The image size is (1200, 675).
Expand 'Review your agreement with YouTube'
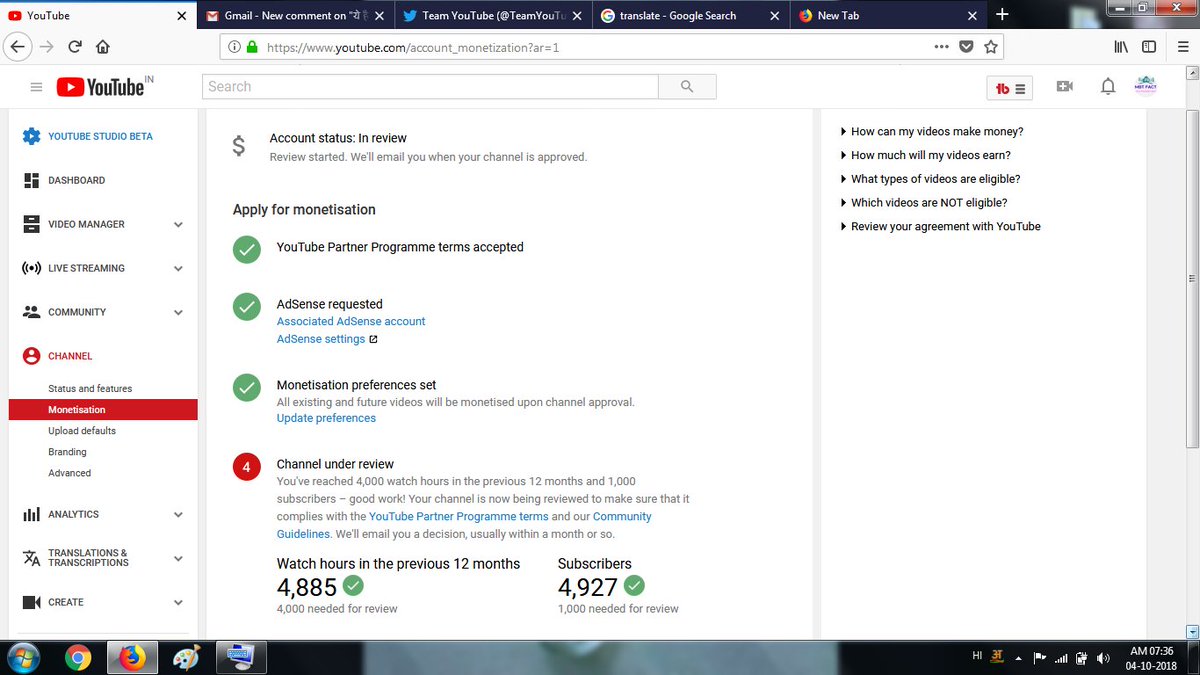941,227
